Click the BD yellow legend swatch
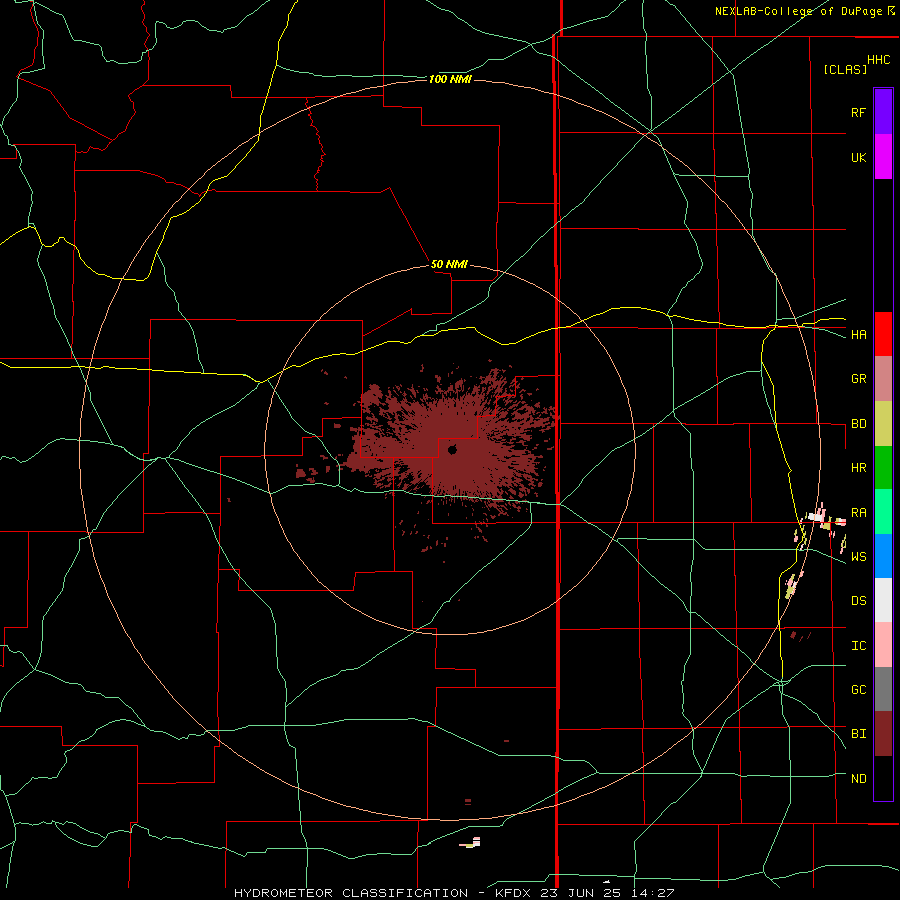 coord(883,423)
